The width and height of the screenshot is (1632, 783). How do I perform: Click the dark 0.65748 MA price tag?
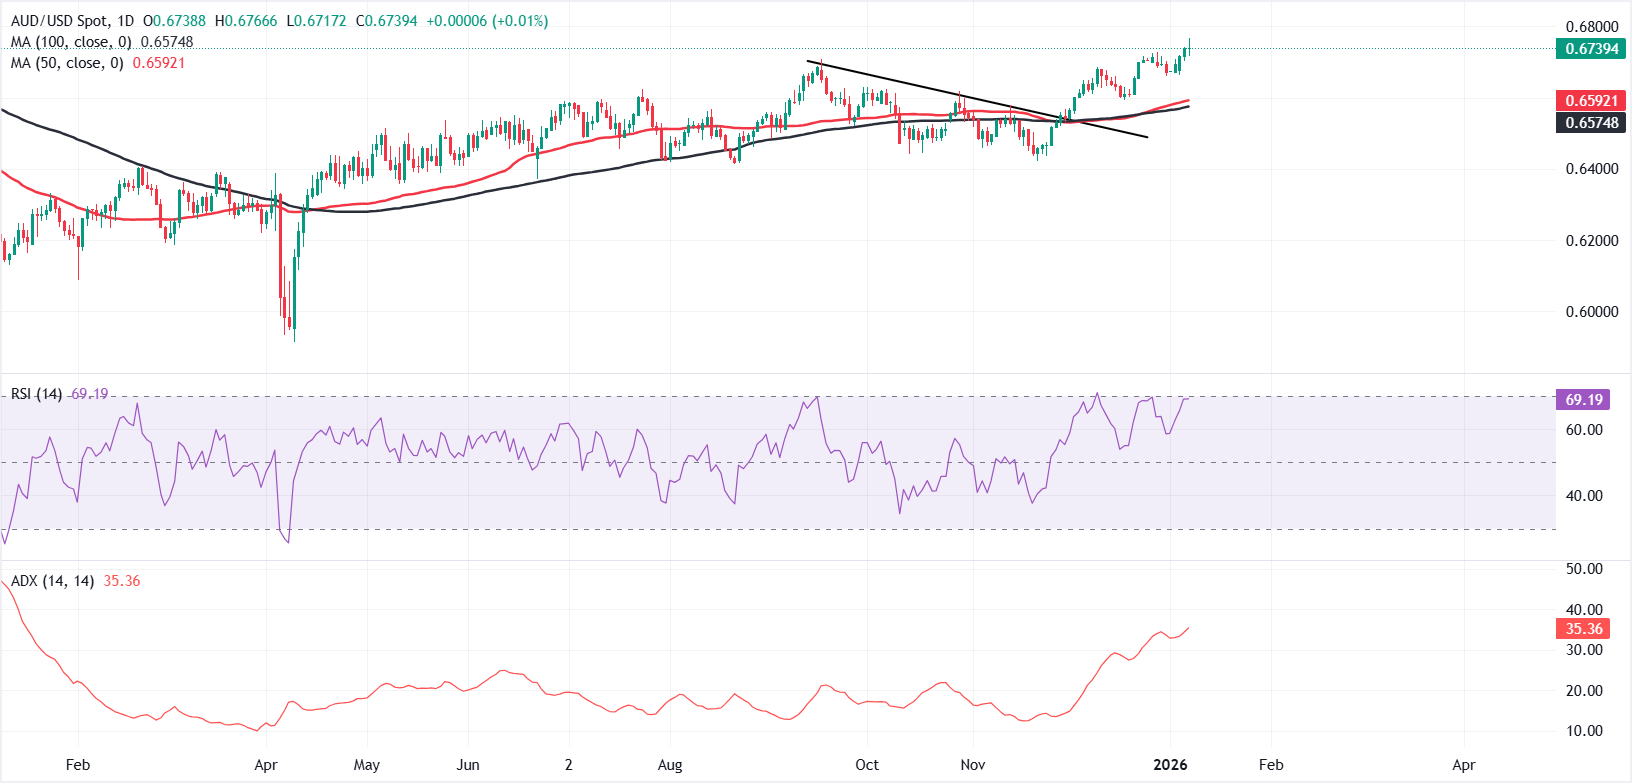click(1591, 122)
